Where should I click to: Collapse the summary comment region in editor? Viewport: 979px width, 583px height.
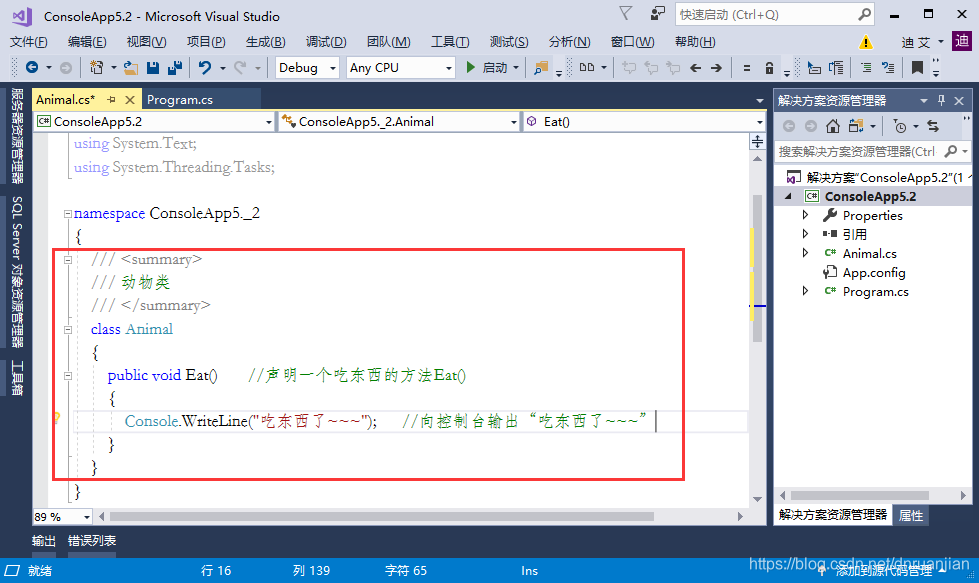[x=68, y=260]
